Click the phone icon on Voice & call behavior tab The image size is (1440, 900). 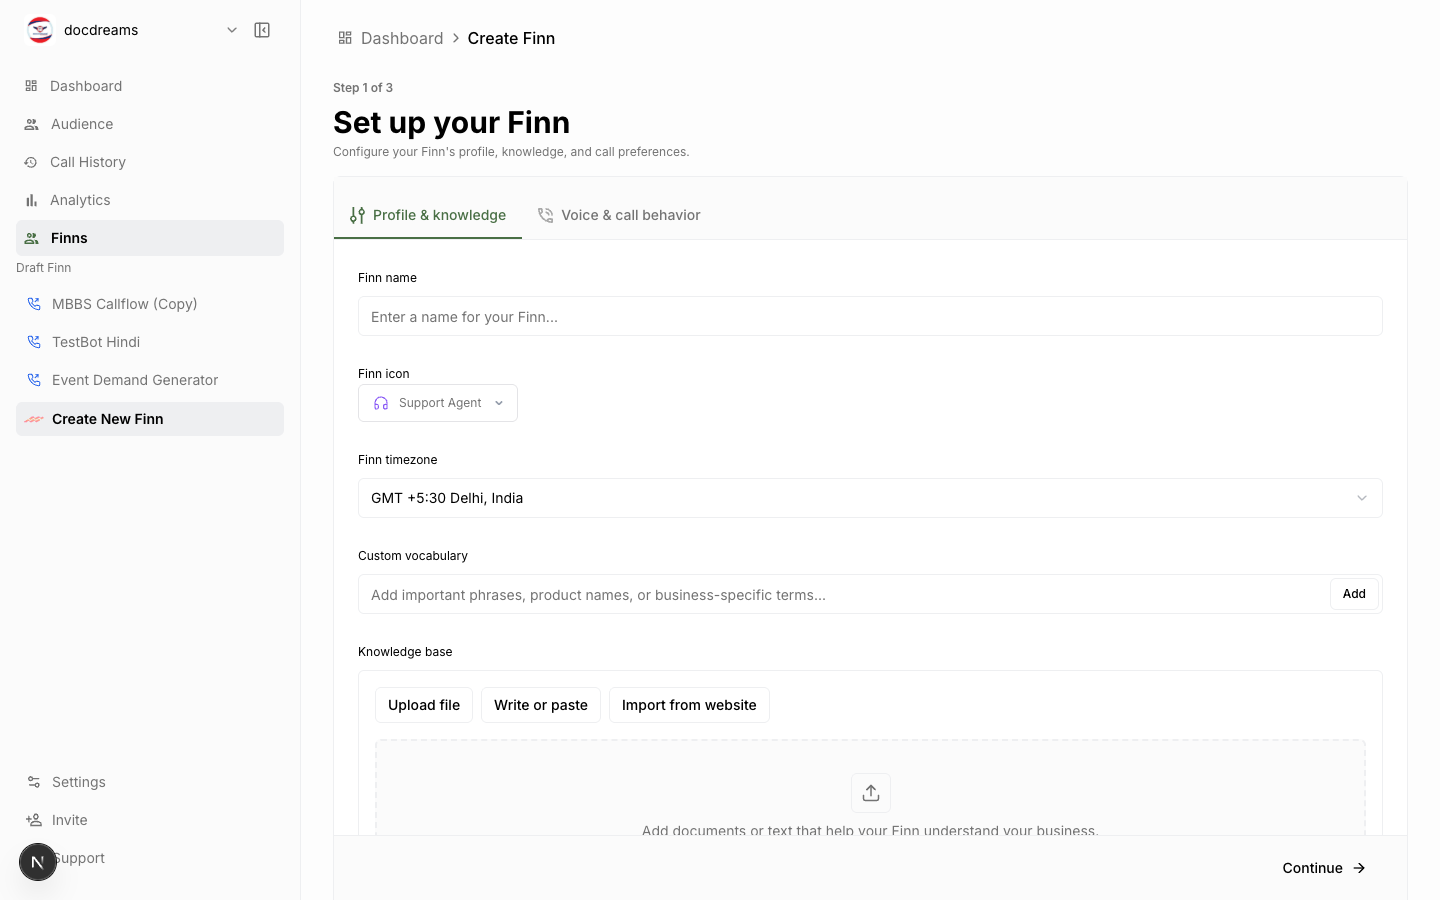[x=545, y=215]
